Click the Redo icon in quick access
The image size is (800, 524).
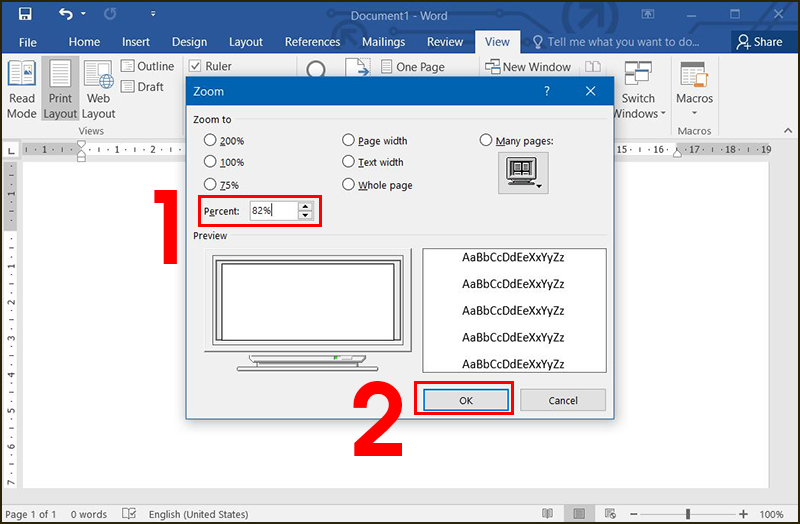(110, 14)
